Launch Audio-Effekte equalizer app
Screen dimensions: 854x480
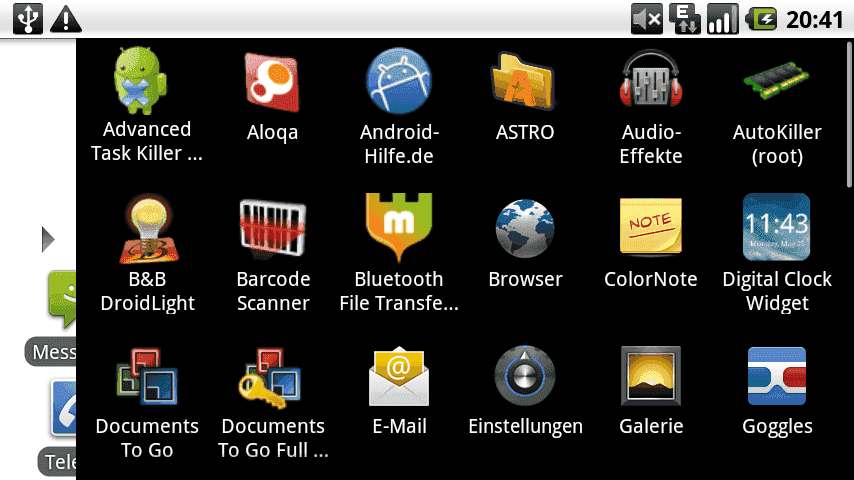point(651,79)
